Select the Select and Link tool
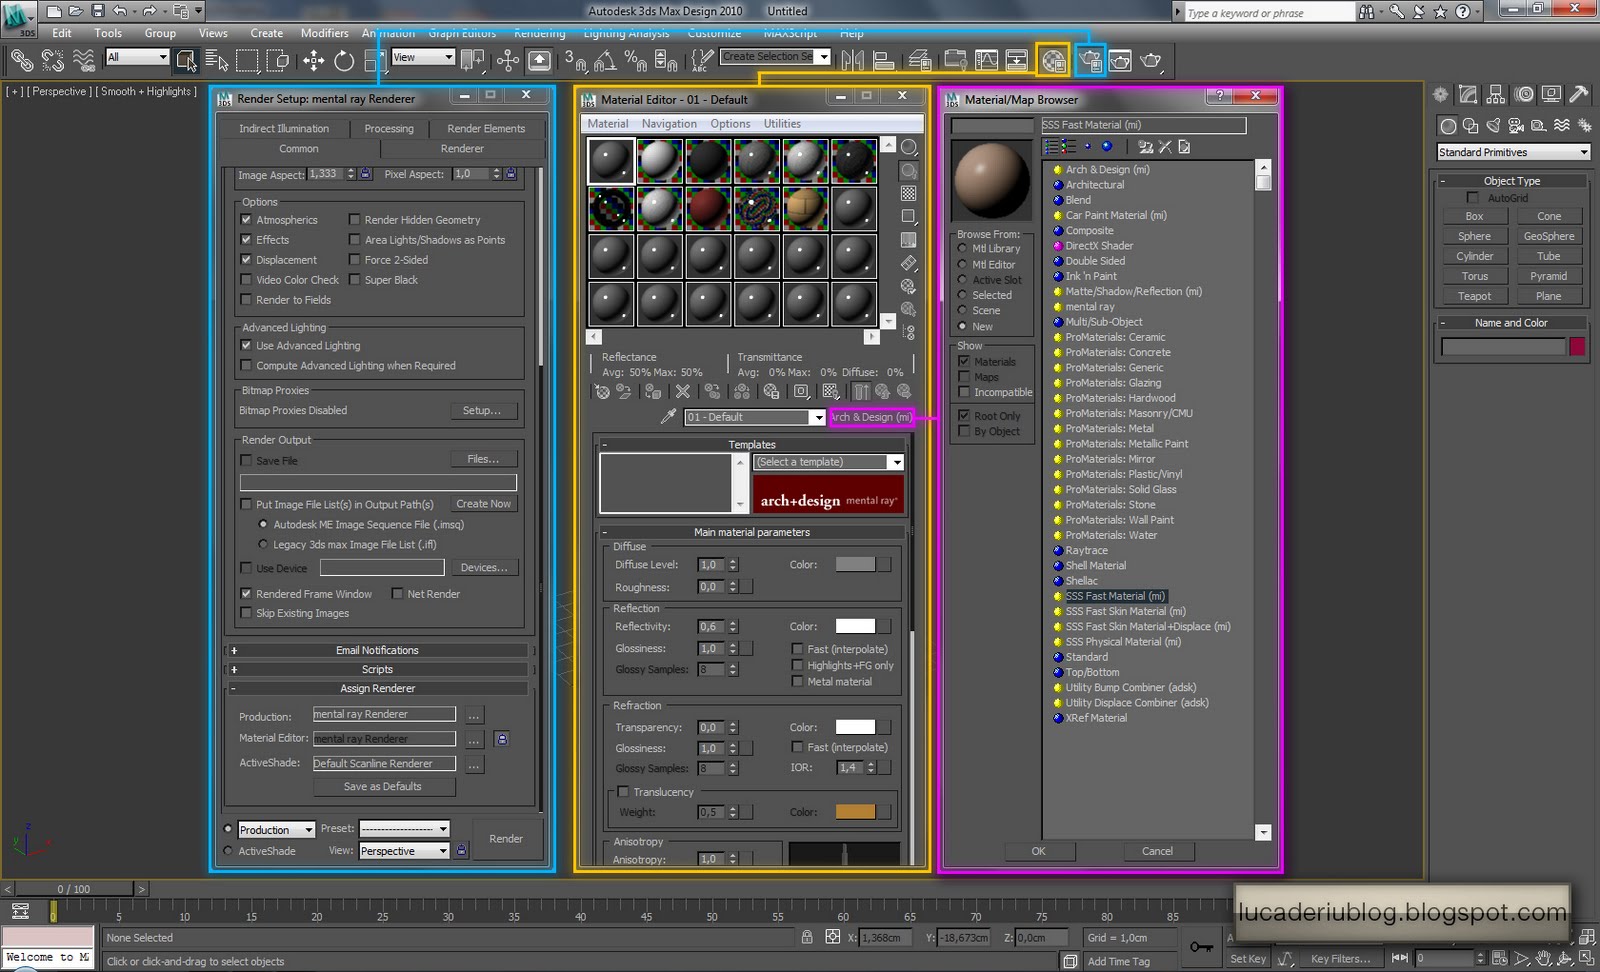This screenshot has height=972, width=1600. click(x=21, y=61)
